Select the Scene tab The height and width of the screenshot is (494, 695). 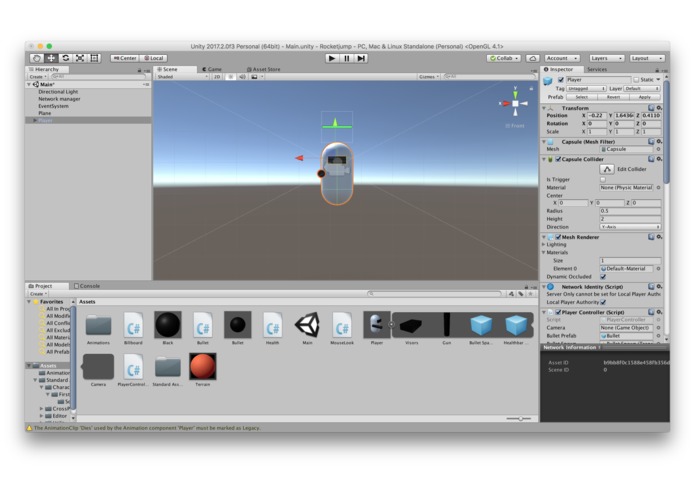click(x=167, y=69)
